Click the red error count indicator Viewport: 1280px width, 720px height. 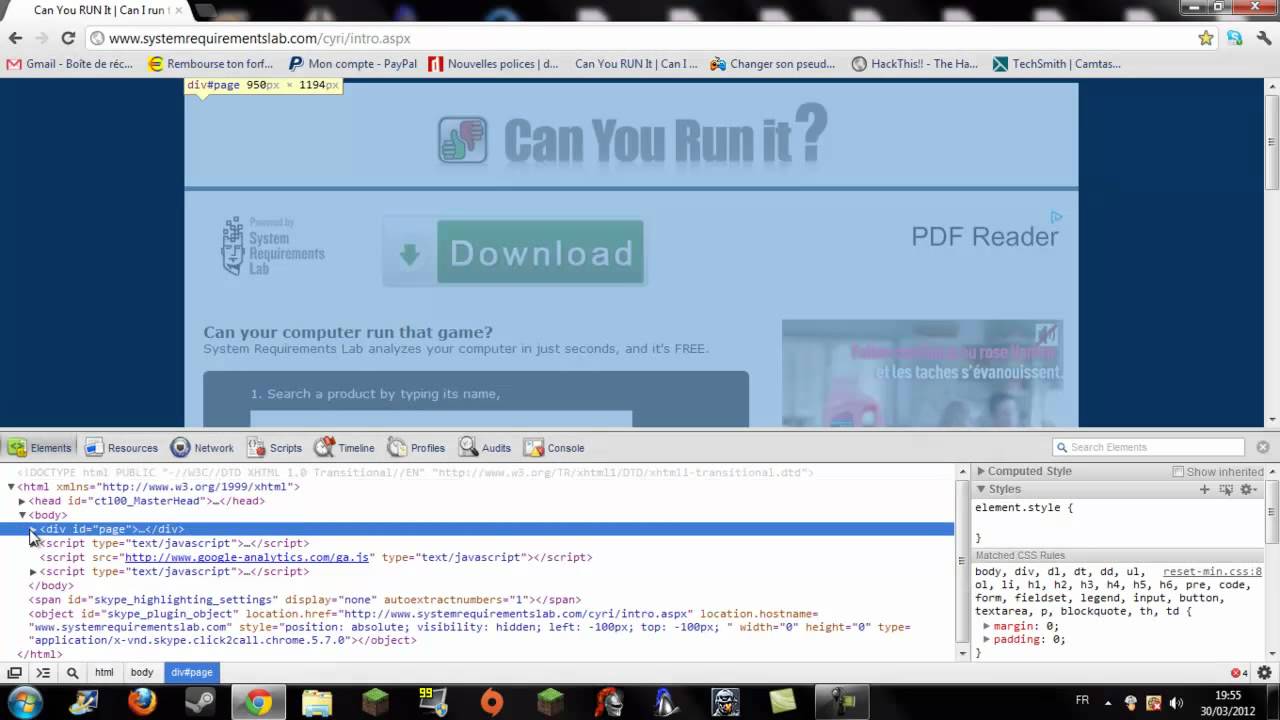pos(1239,673)
